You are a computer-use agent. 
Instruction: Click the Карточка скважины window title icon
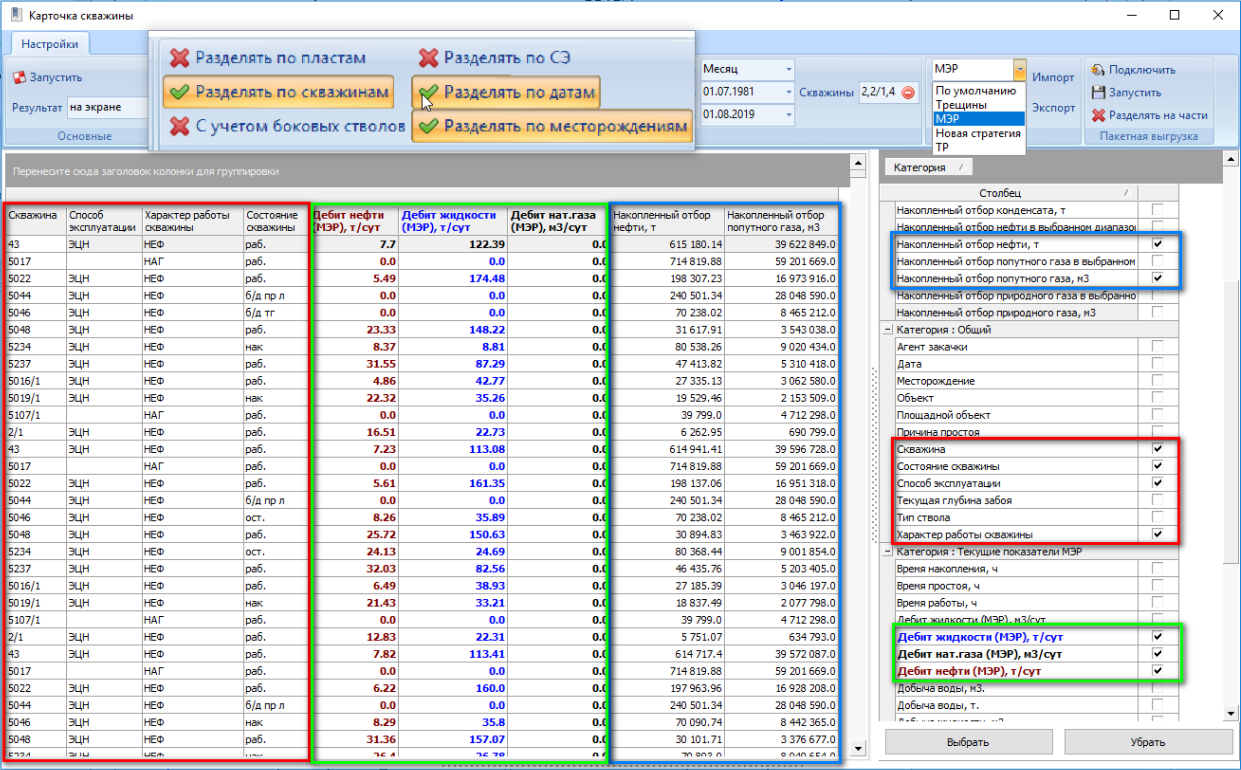pos(15,15)
